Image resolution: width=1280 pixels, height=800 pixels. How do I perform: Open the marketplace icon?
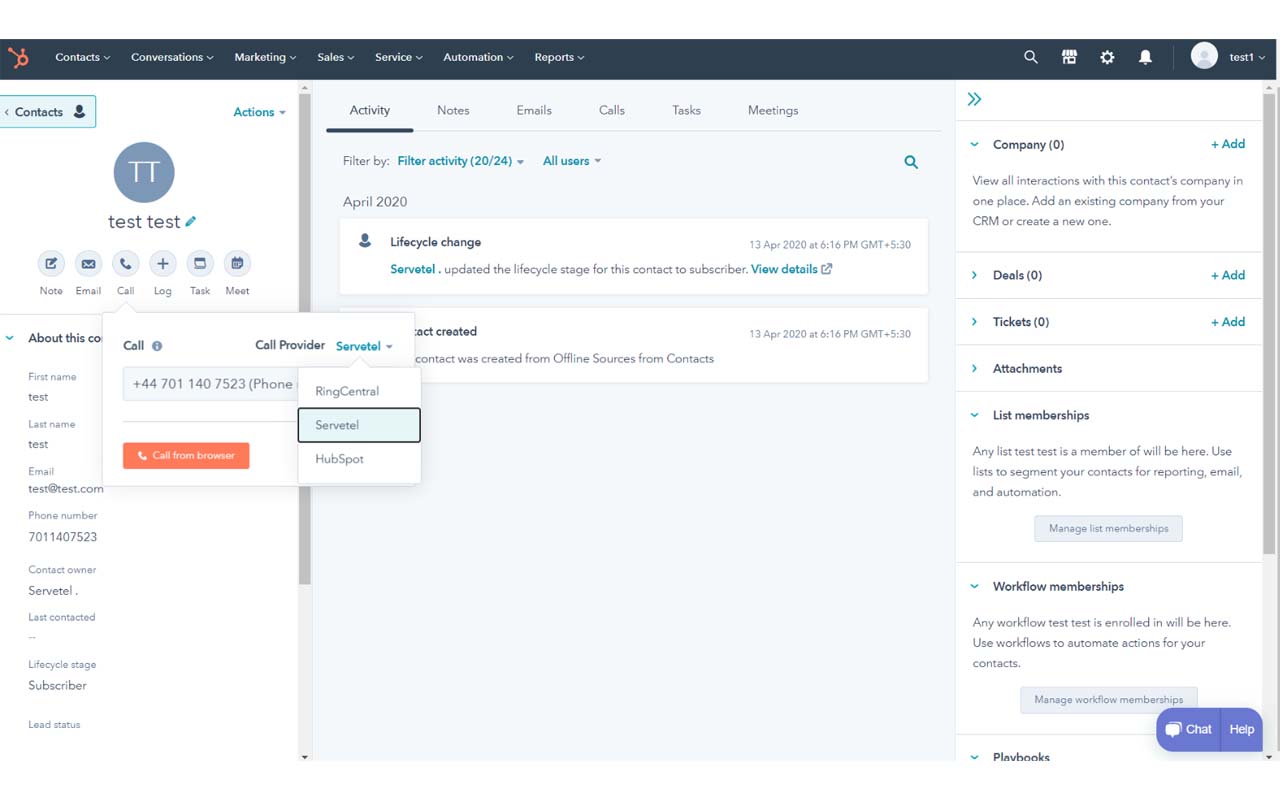pyautogui.click(x=1069, y=58)
